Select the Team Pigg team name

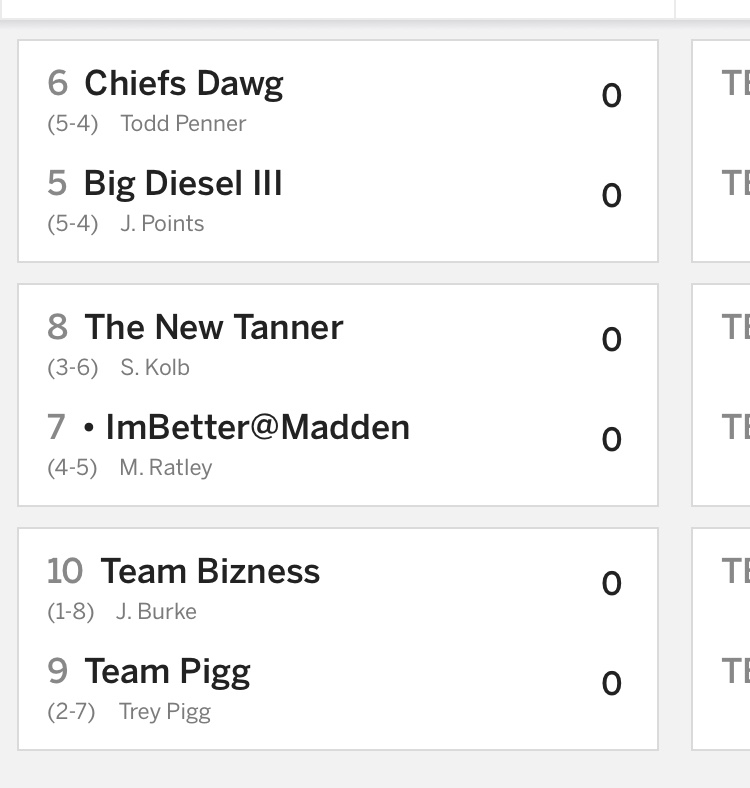[x=167, y=672]
